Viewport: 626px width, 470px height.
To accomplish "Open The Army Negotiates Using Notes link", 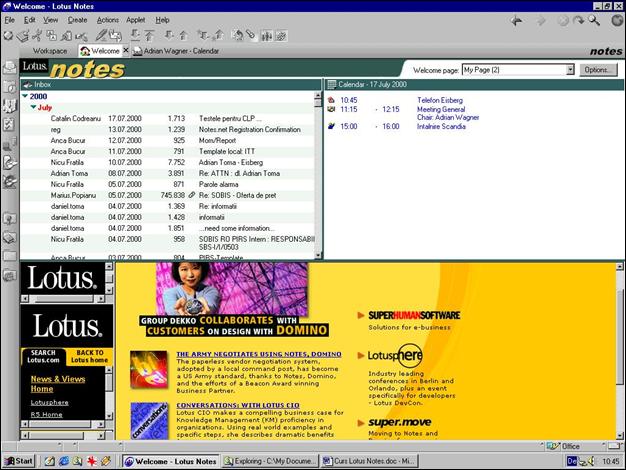I will click(258, 354).
